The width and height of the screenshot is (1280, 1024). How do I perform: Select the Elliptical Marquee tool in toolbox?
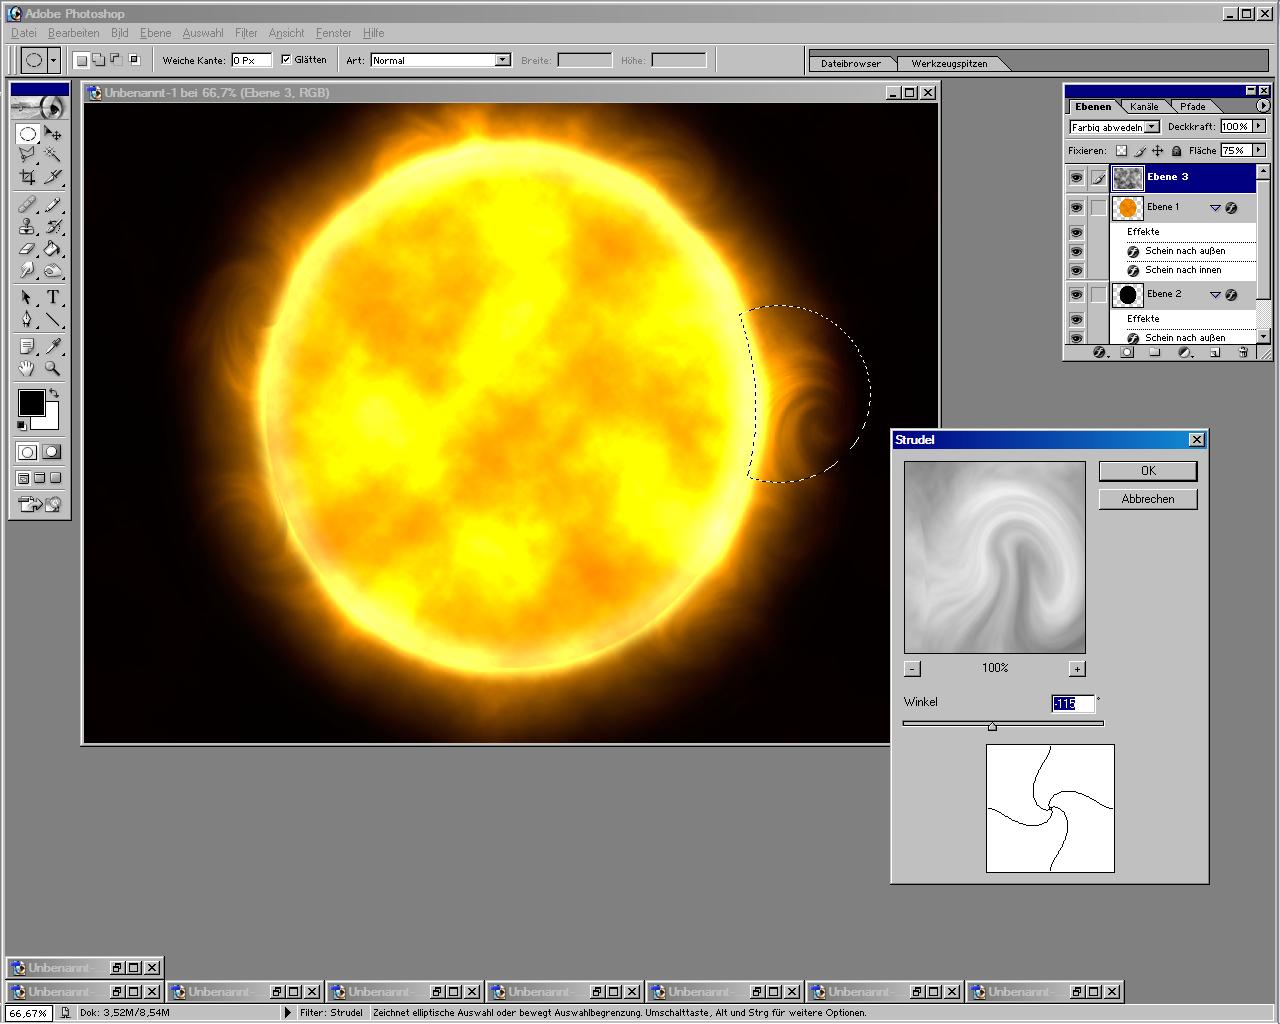coord(28,133)
